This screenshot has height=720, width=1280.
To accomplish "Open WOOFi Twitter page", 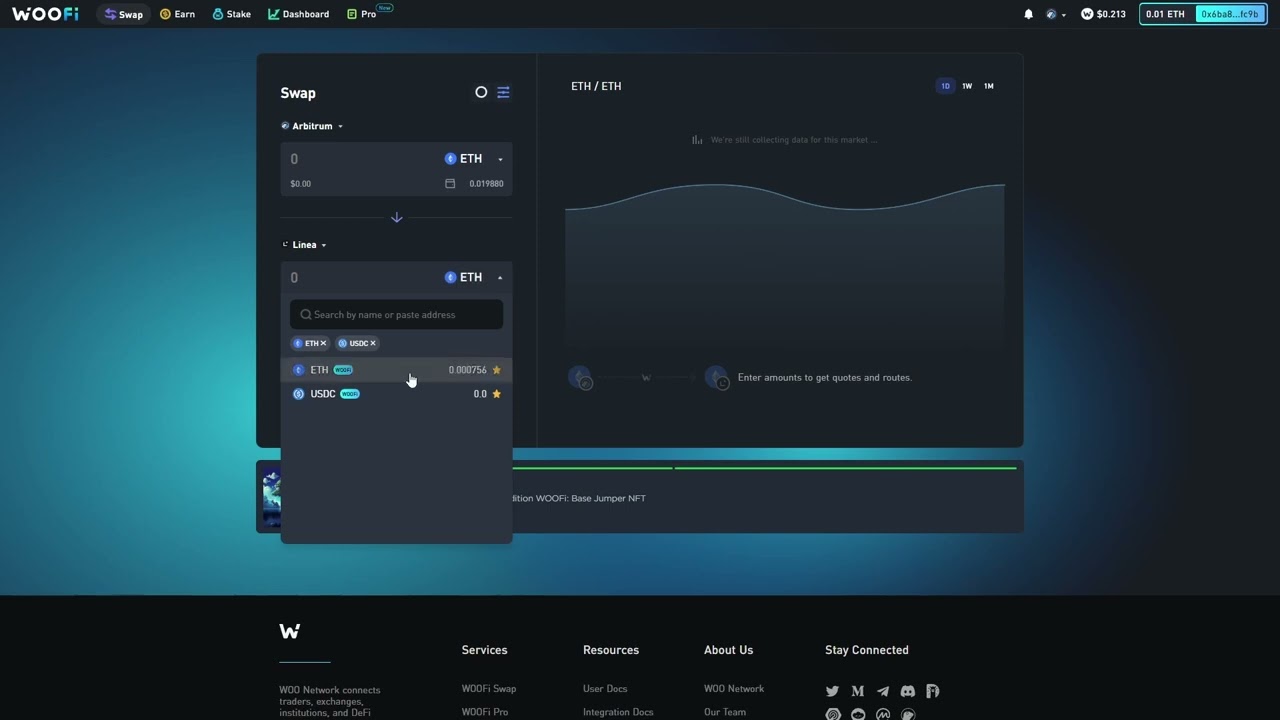I will pos(832,691).
